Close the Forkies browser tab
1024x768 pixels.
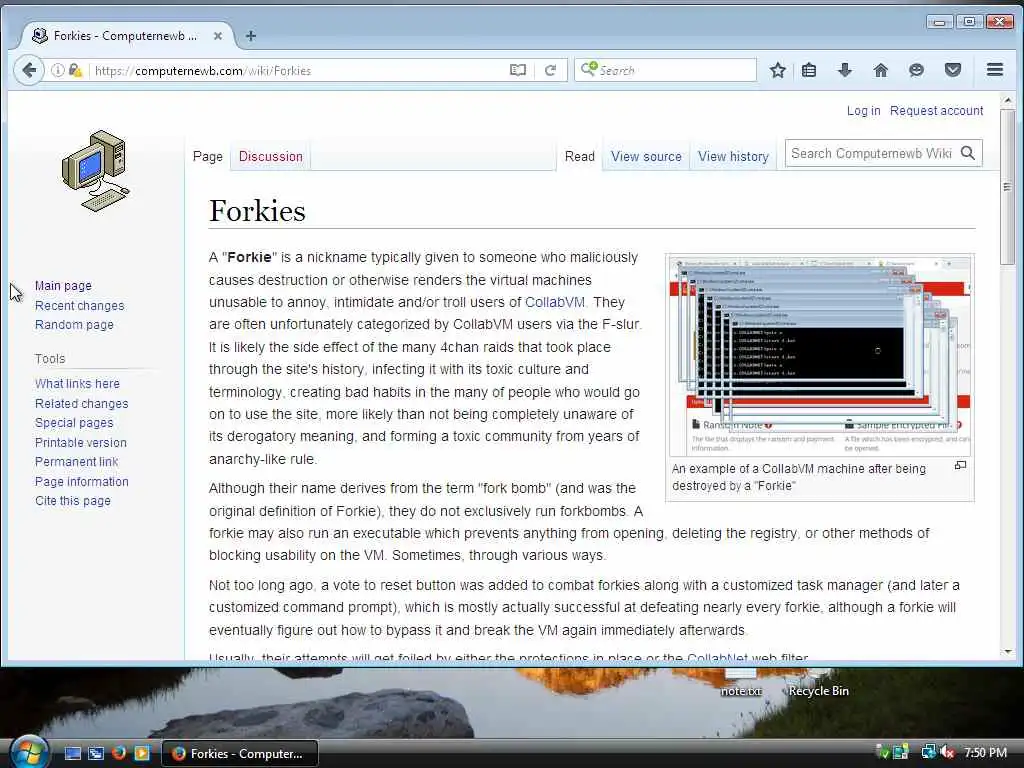[x=218, y=36]
